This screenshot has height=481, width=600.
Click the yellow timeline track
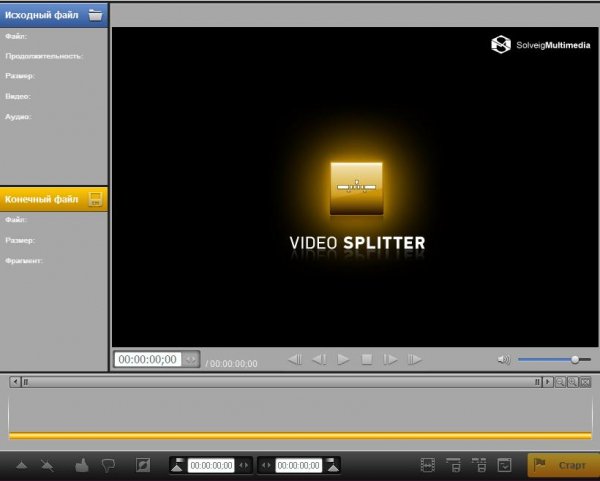[300, 435]
